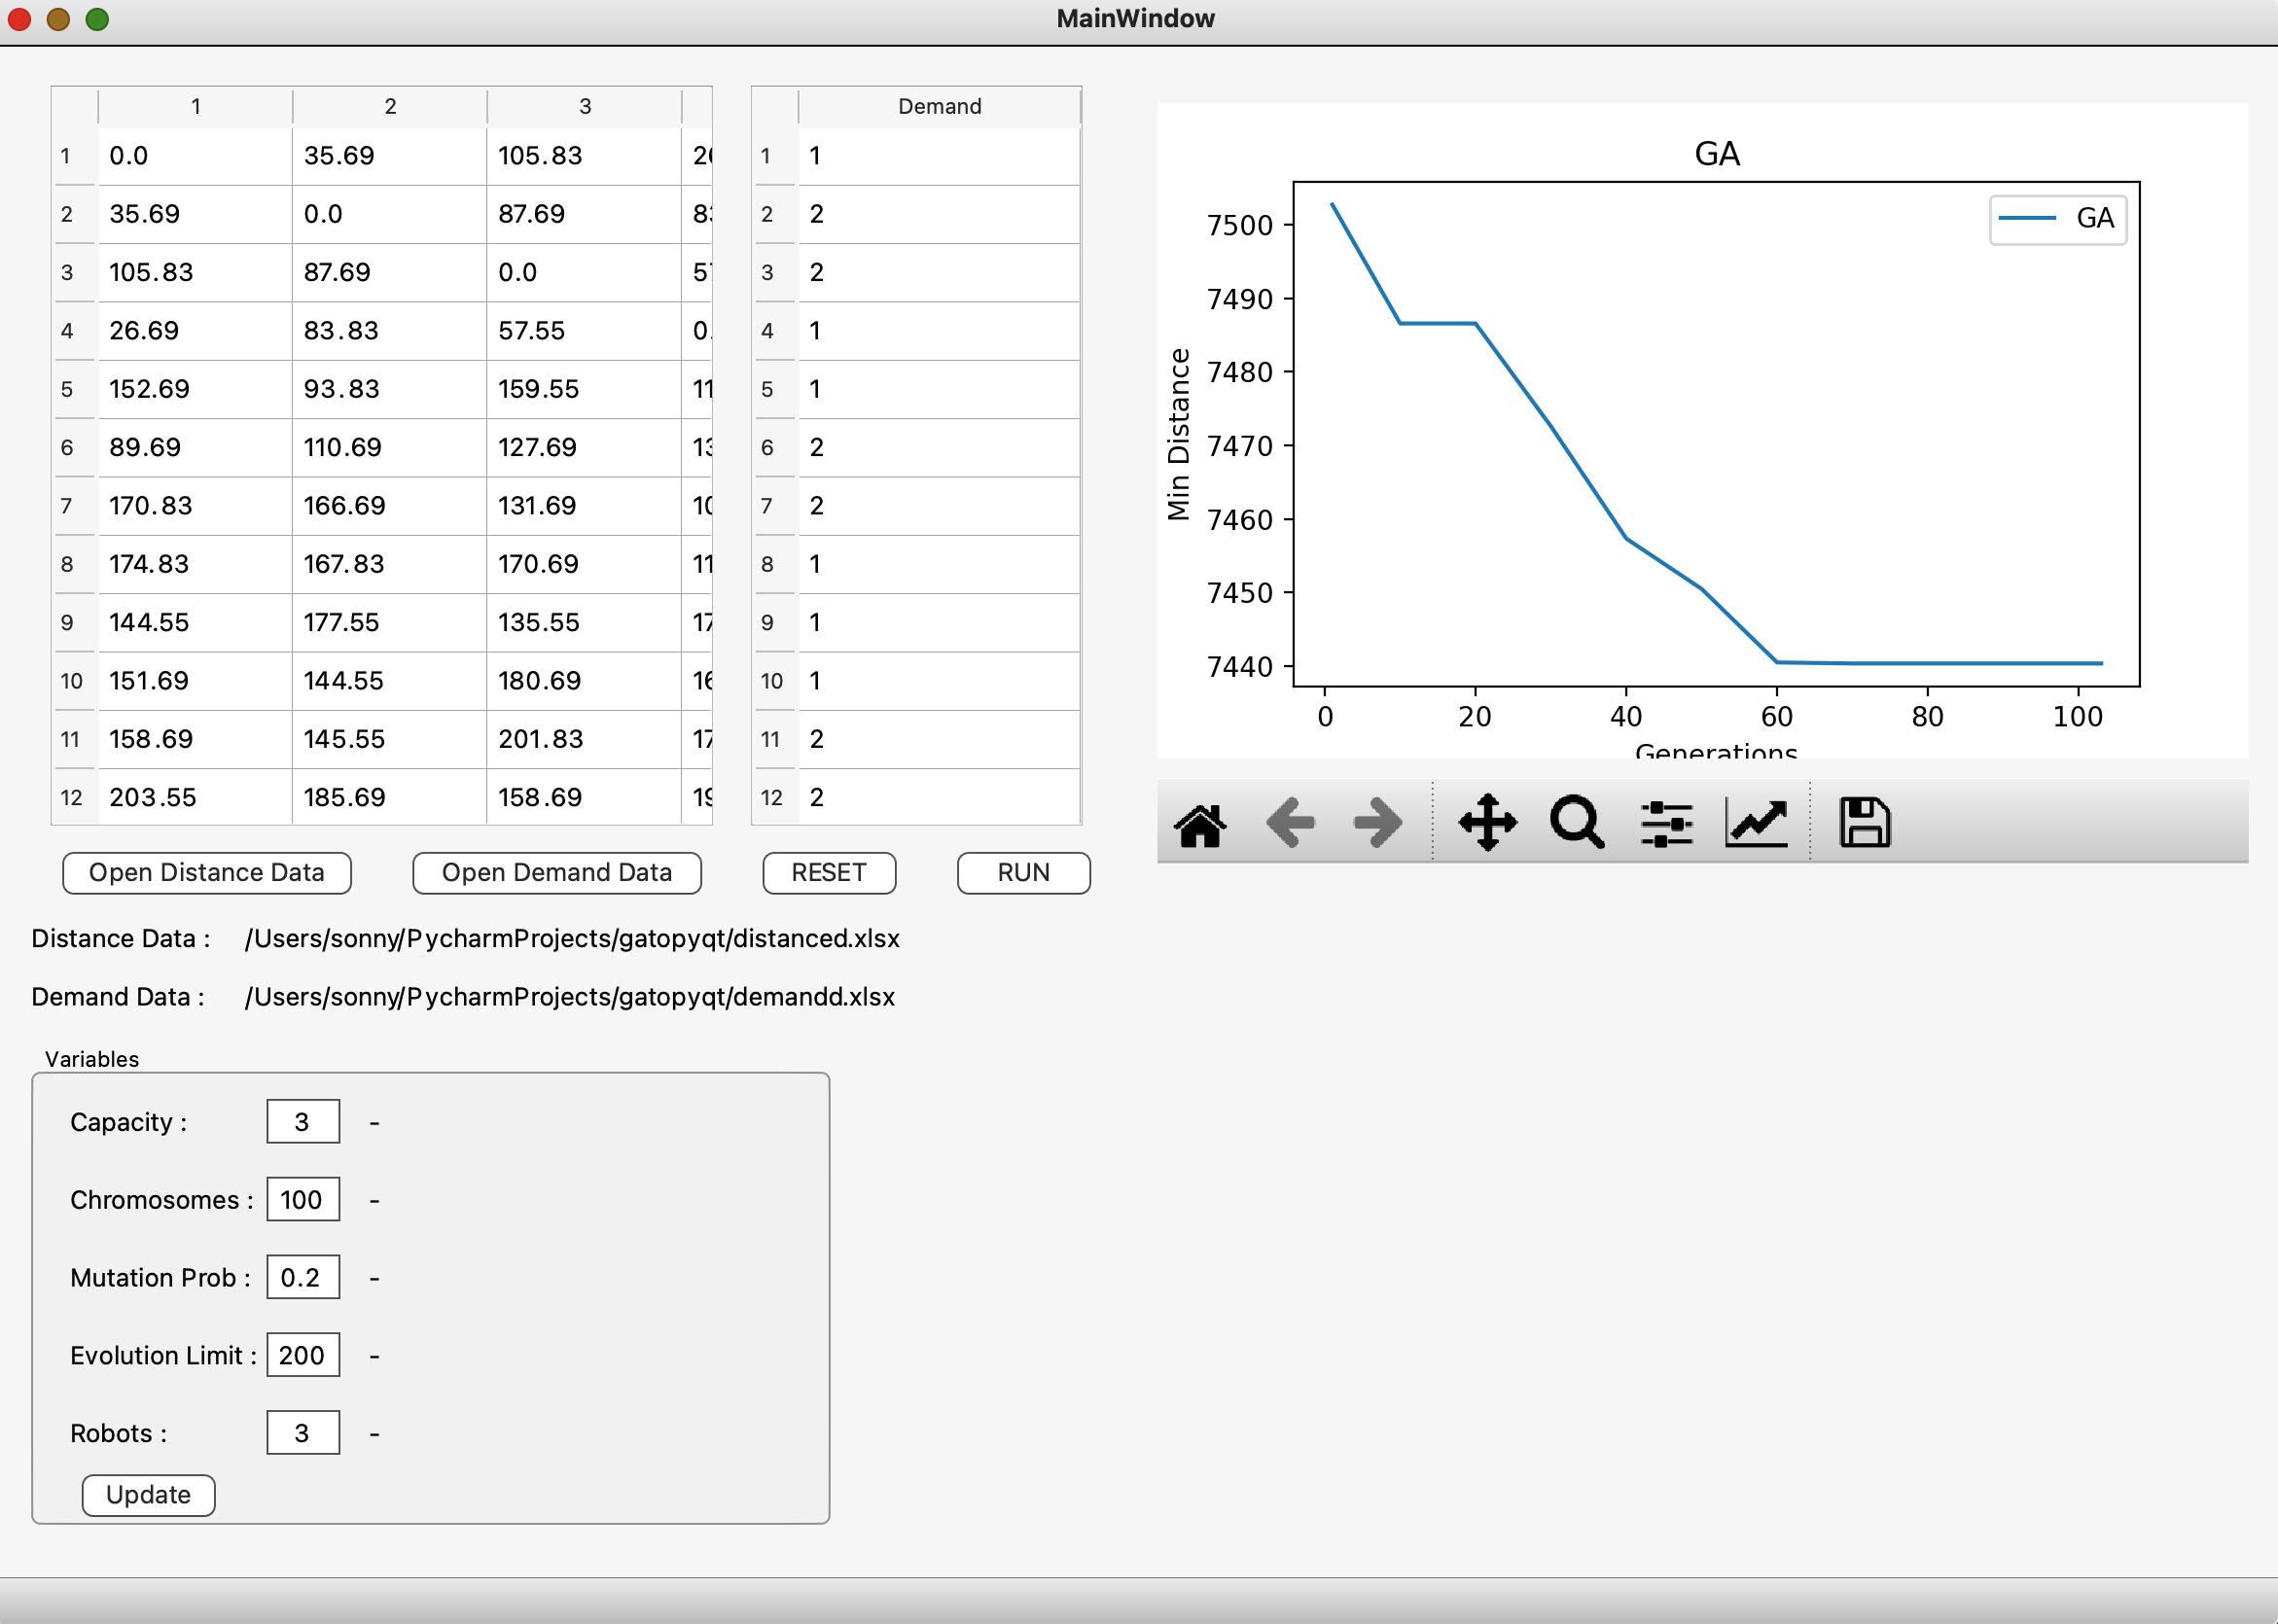2278x1624 pixels.
Task: Click the GA legend entry on the plot
Action: (2056, 217)
